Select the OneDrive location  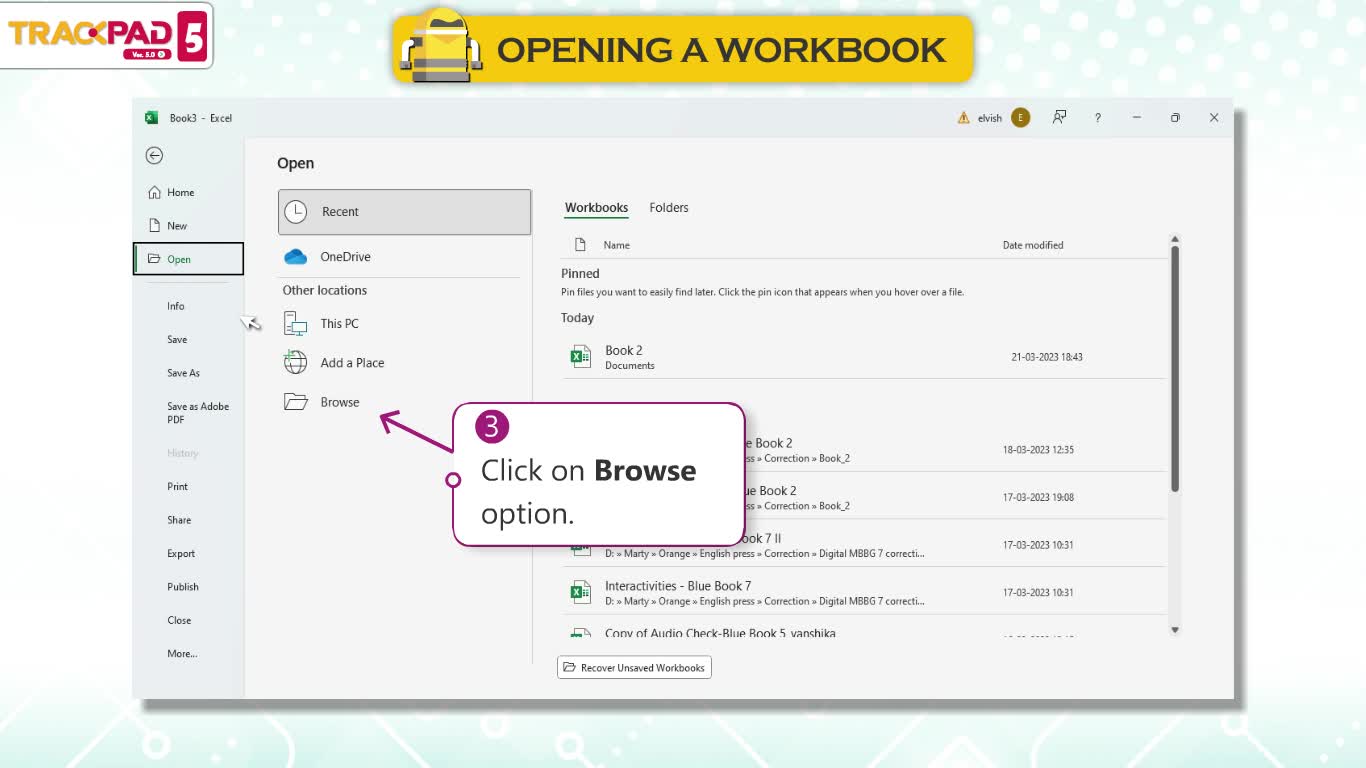[x=400, y=257]
